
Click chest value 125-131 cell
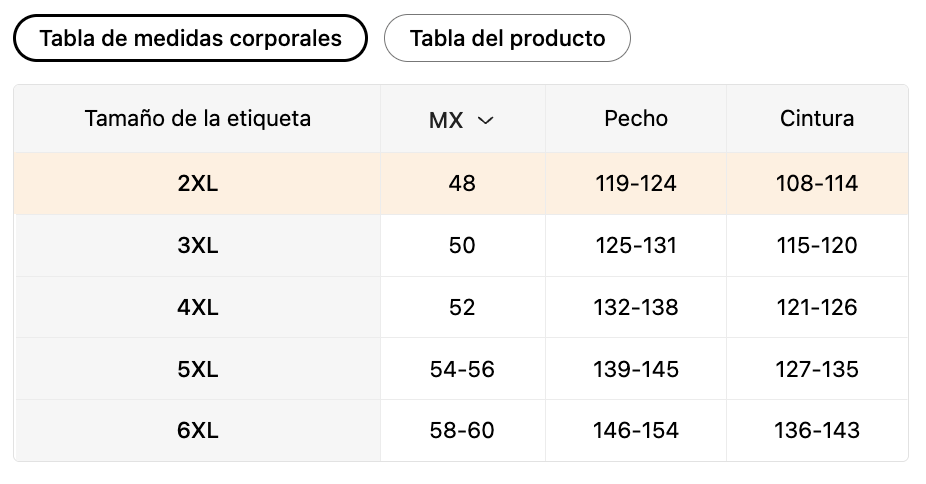pos(636,246)
